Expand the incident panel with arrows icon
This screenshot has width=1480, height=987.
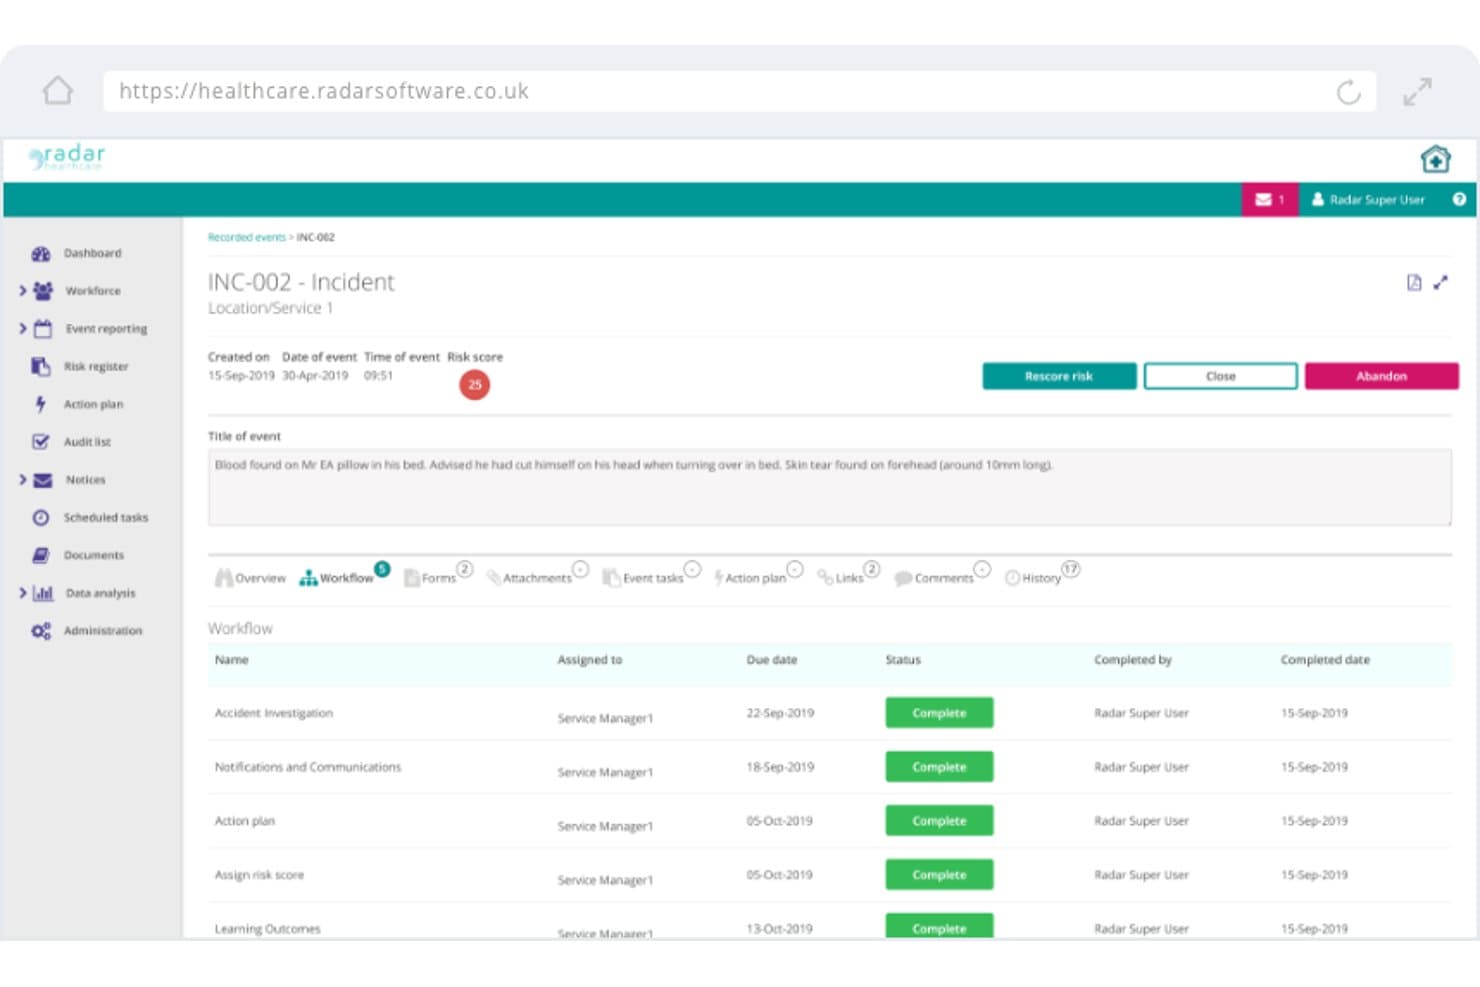(1440, 283)
